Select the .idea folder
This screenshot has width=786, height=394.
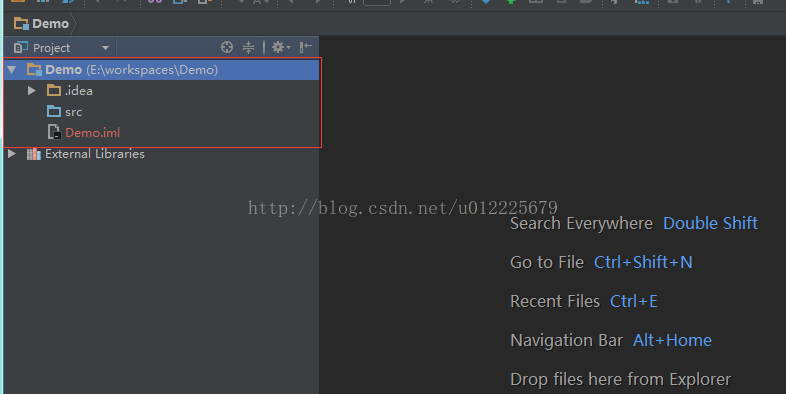pyautogui.click(x=70, y=91)
